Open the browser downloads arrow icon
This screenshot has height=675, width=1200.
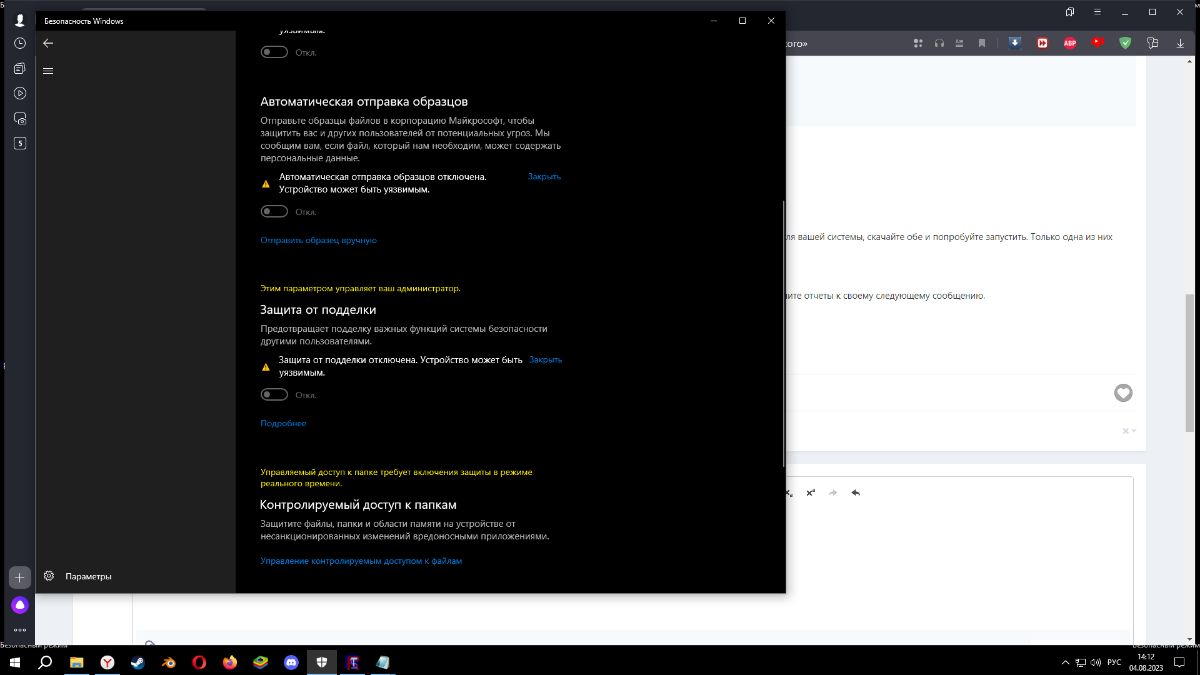(x=1180, y=43)
